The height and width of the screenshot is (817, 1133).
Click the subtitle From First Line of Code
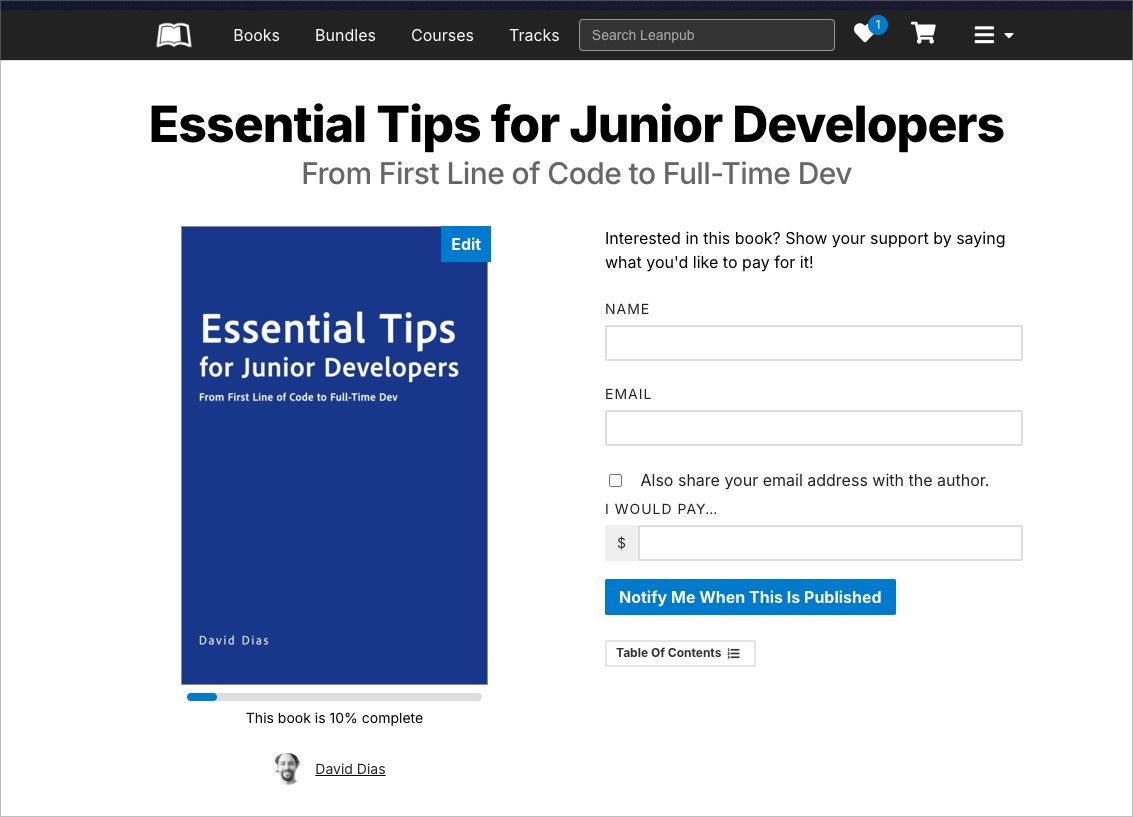(x=577, y=173)
